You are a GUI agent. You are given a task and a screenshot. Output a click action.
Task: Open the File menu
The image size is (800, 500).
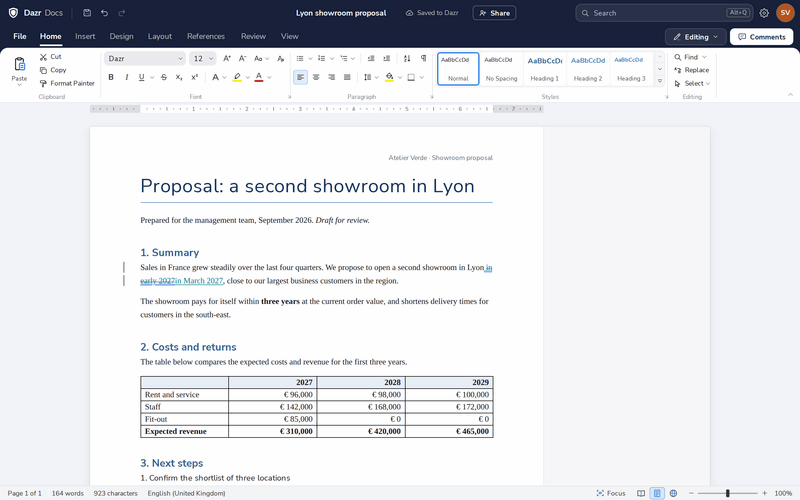[20, 36]
